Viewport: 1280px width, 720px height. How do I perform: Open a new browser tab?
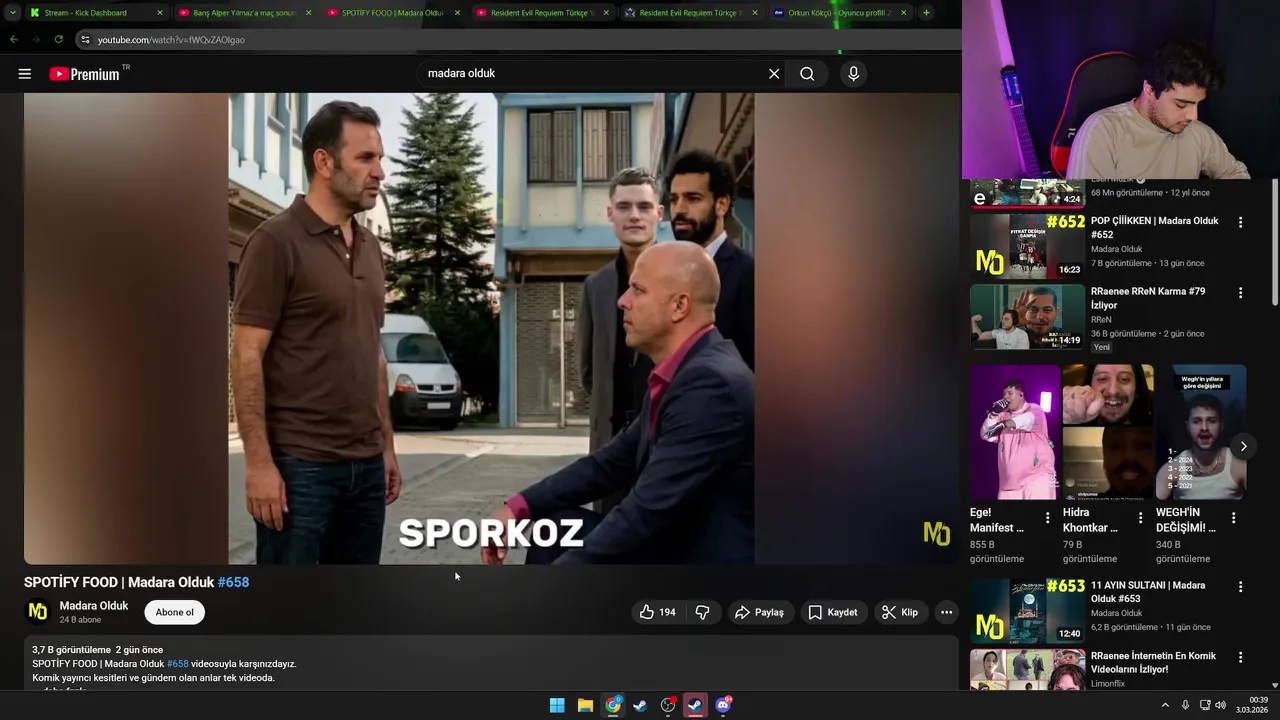coord(926,13)
